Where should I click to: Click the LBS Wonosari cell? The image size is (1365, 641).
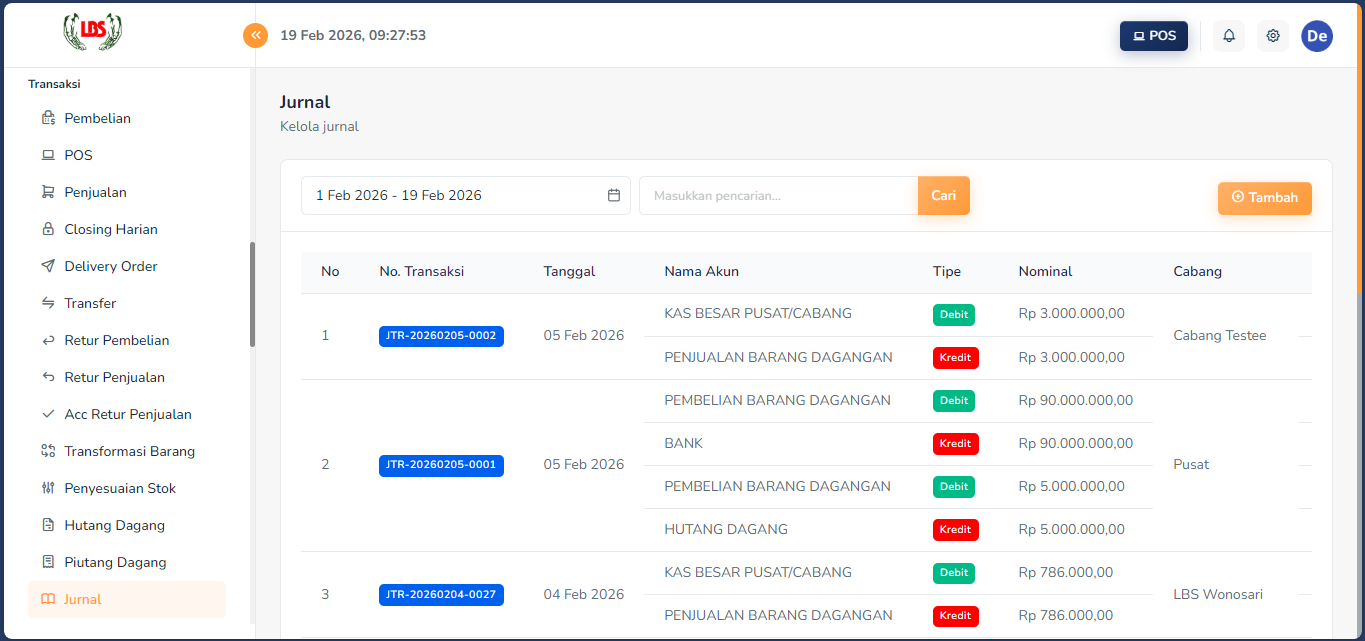click(x=1218, y=594)
